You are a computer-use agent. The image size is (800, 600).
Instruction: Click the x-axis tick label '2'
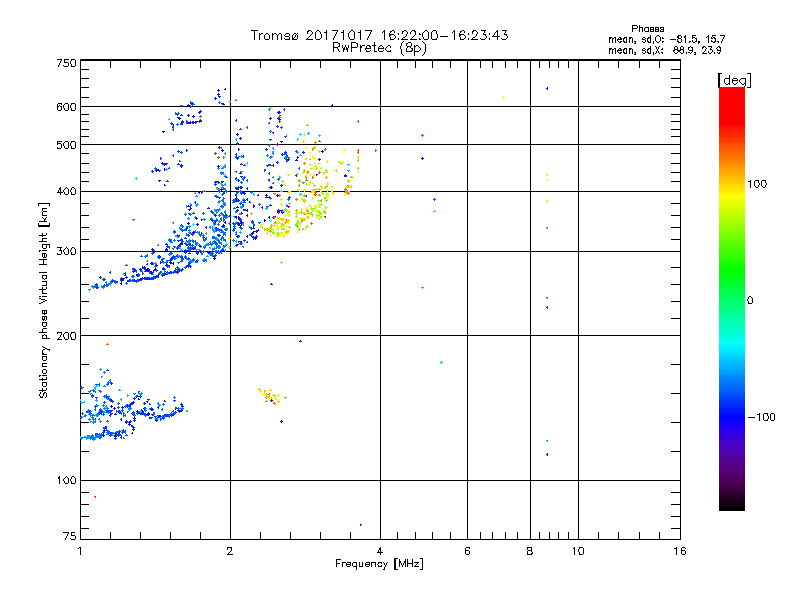230,551
